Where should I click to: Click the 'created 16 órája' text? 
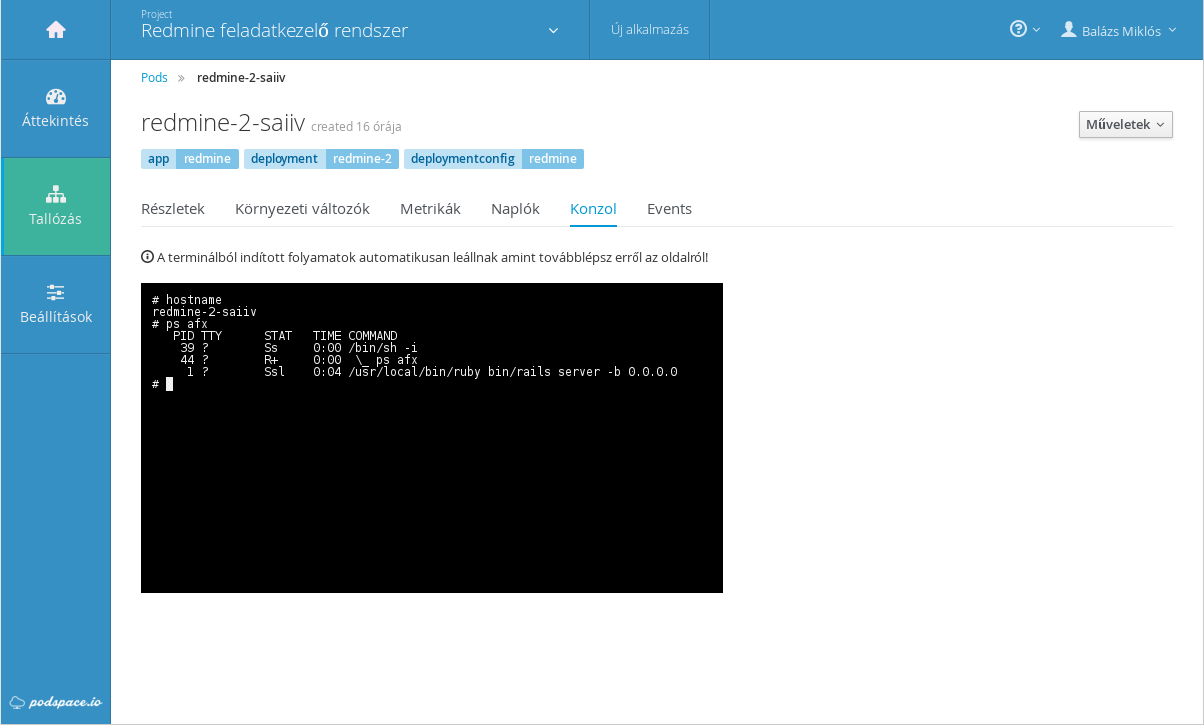(356, 127)
